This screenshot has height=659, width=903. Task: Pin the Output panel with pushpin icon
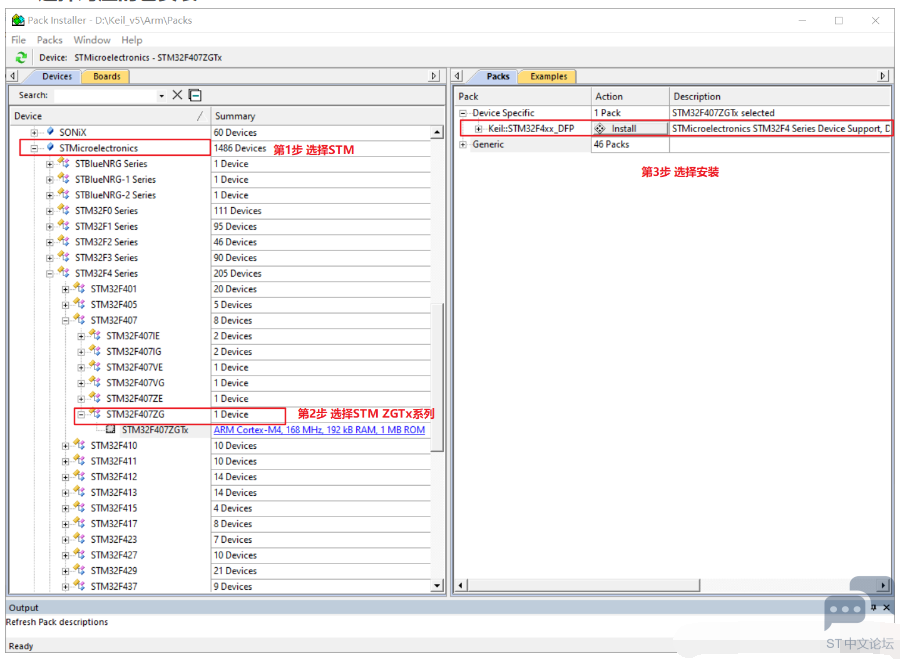(874, 607)
